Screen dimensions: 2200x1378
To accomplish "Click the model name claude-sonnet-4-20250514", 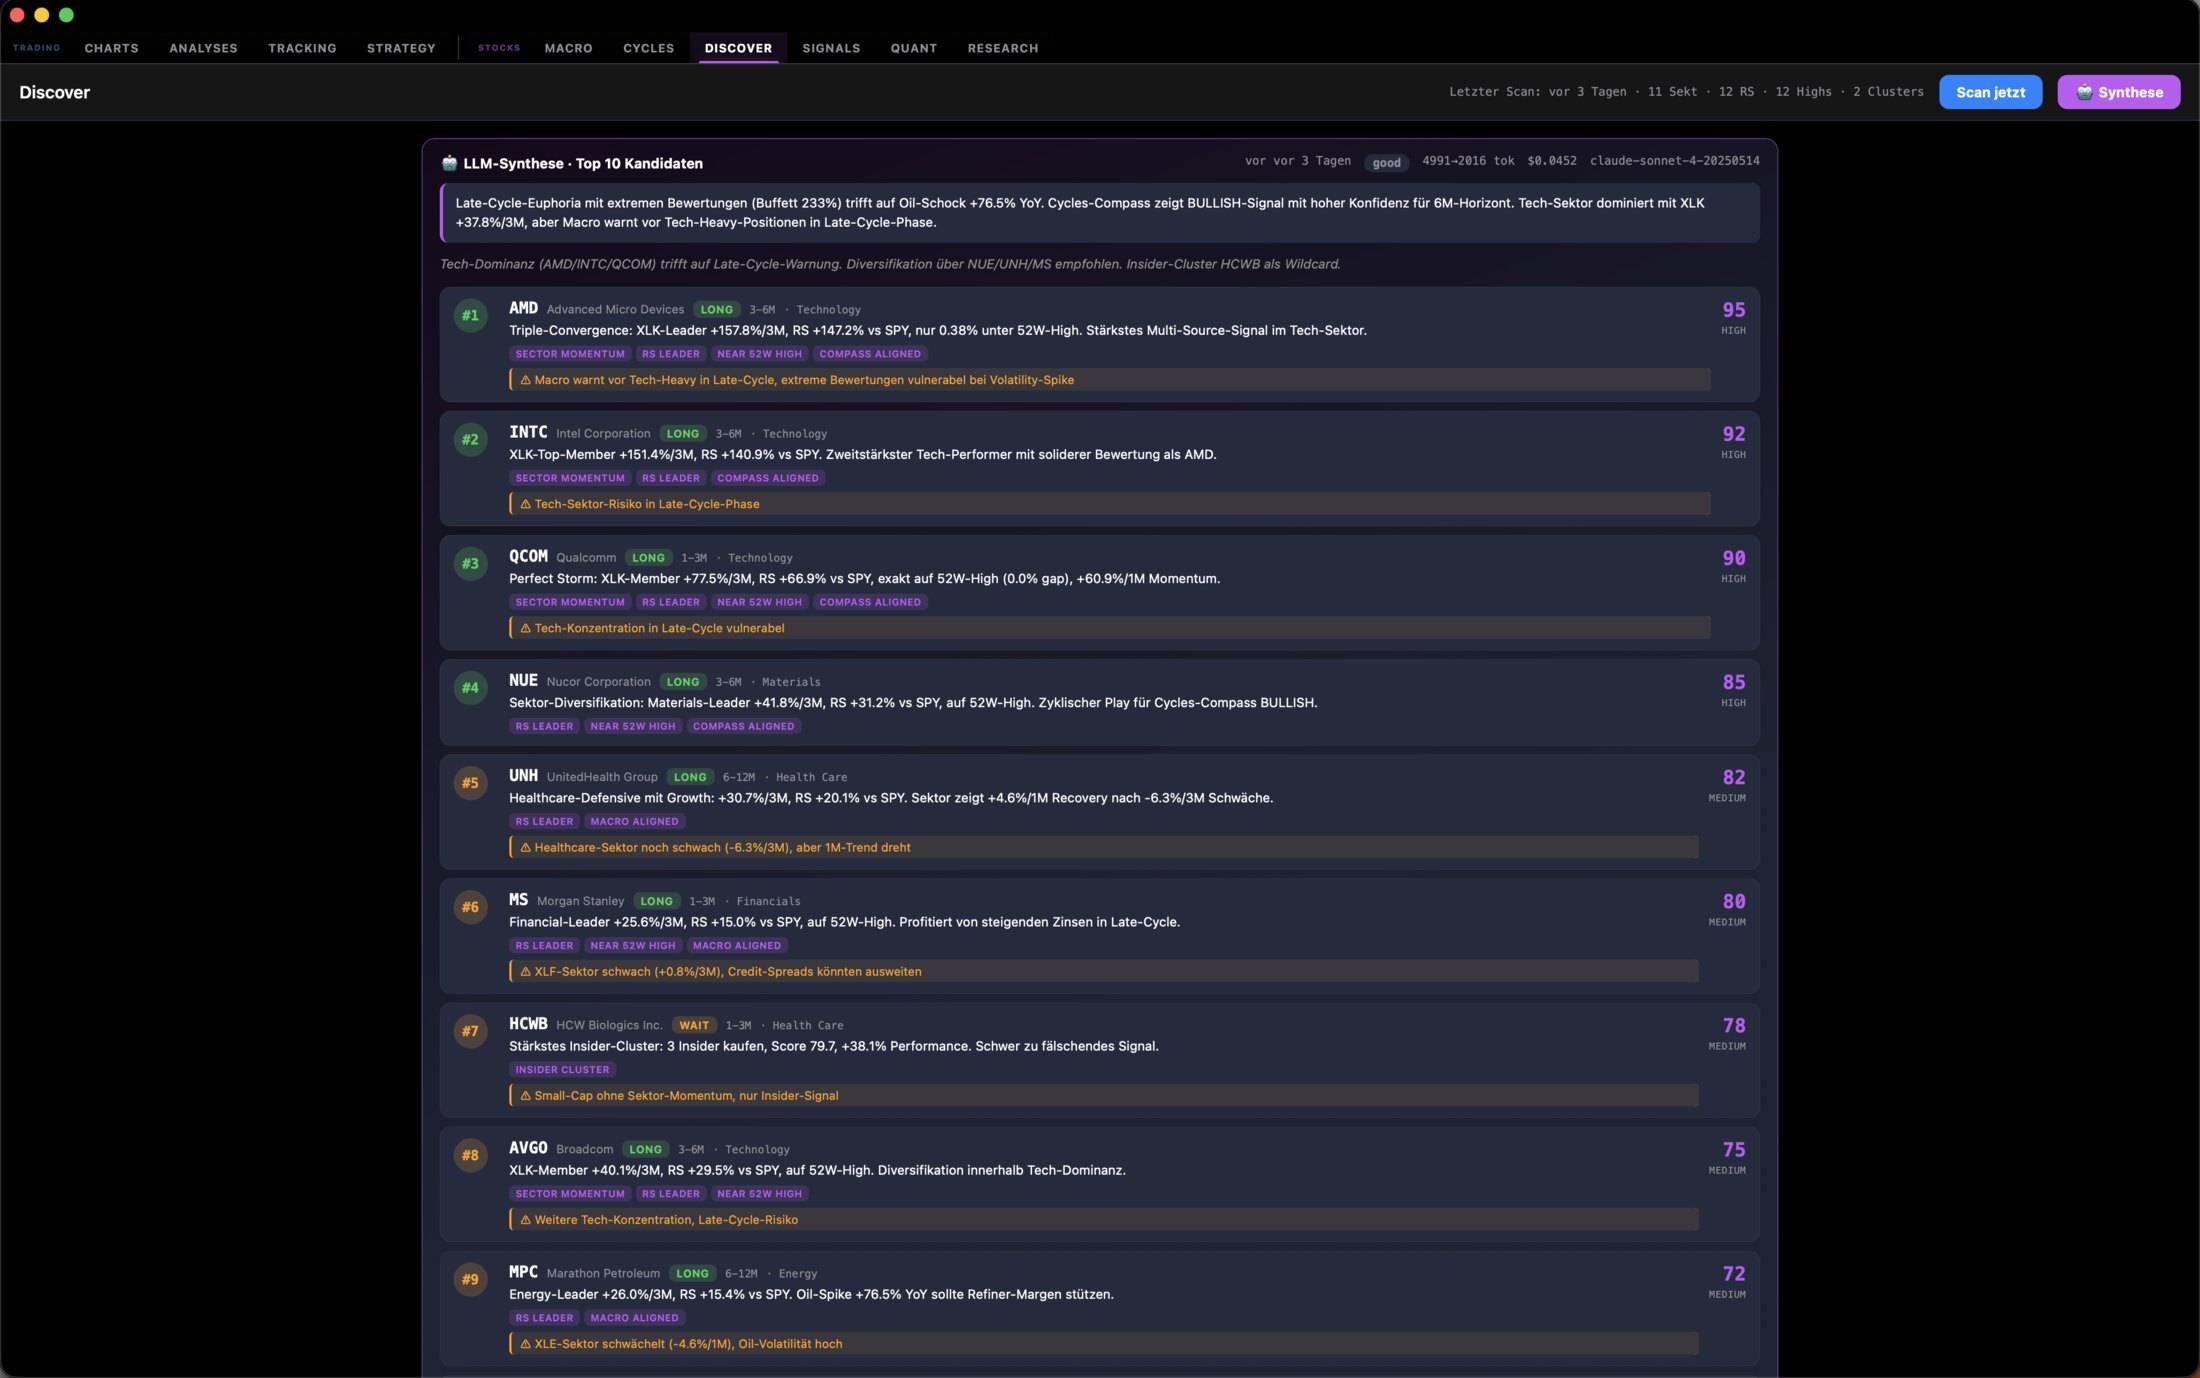I will tap(1674, 161).
